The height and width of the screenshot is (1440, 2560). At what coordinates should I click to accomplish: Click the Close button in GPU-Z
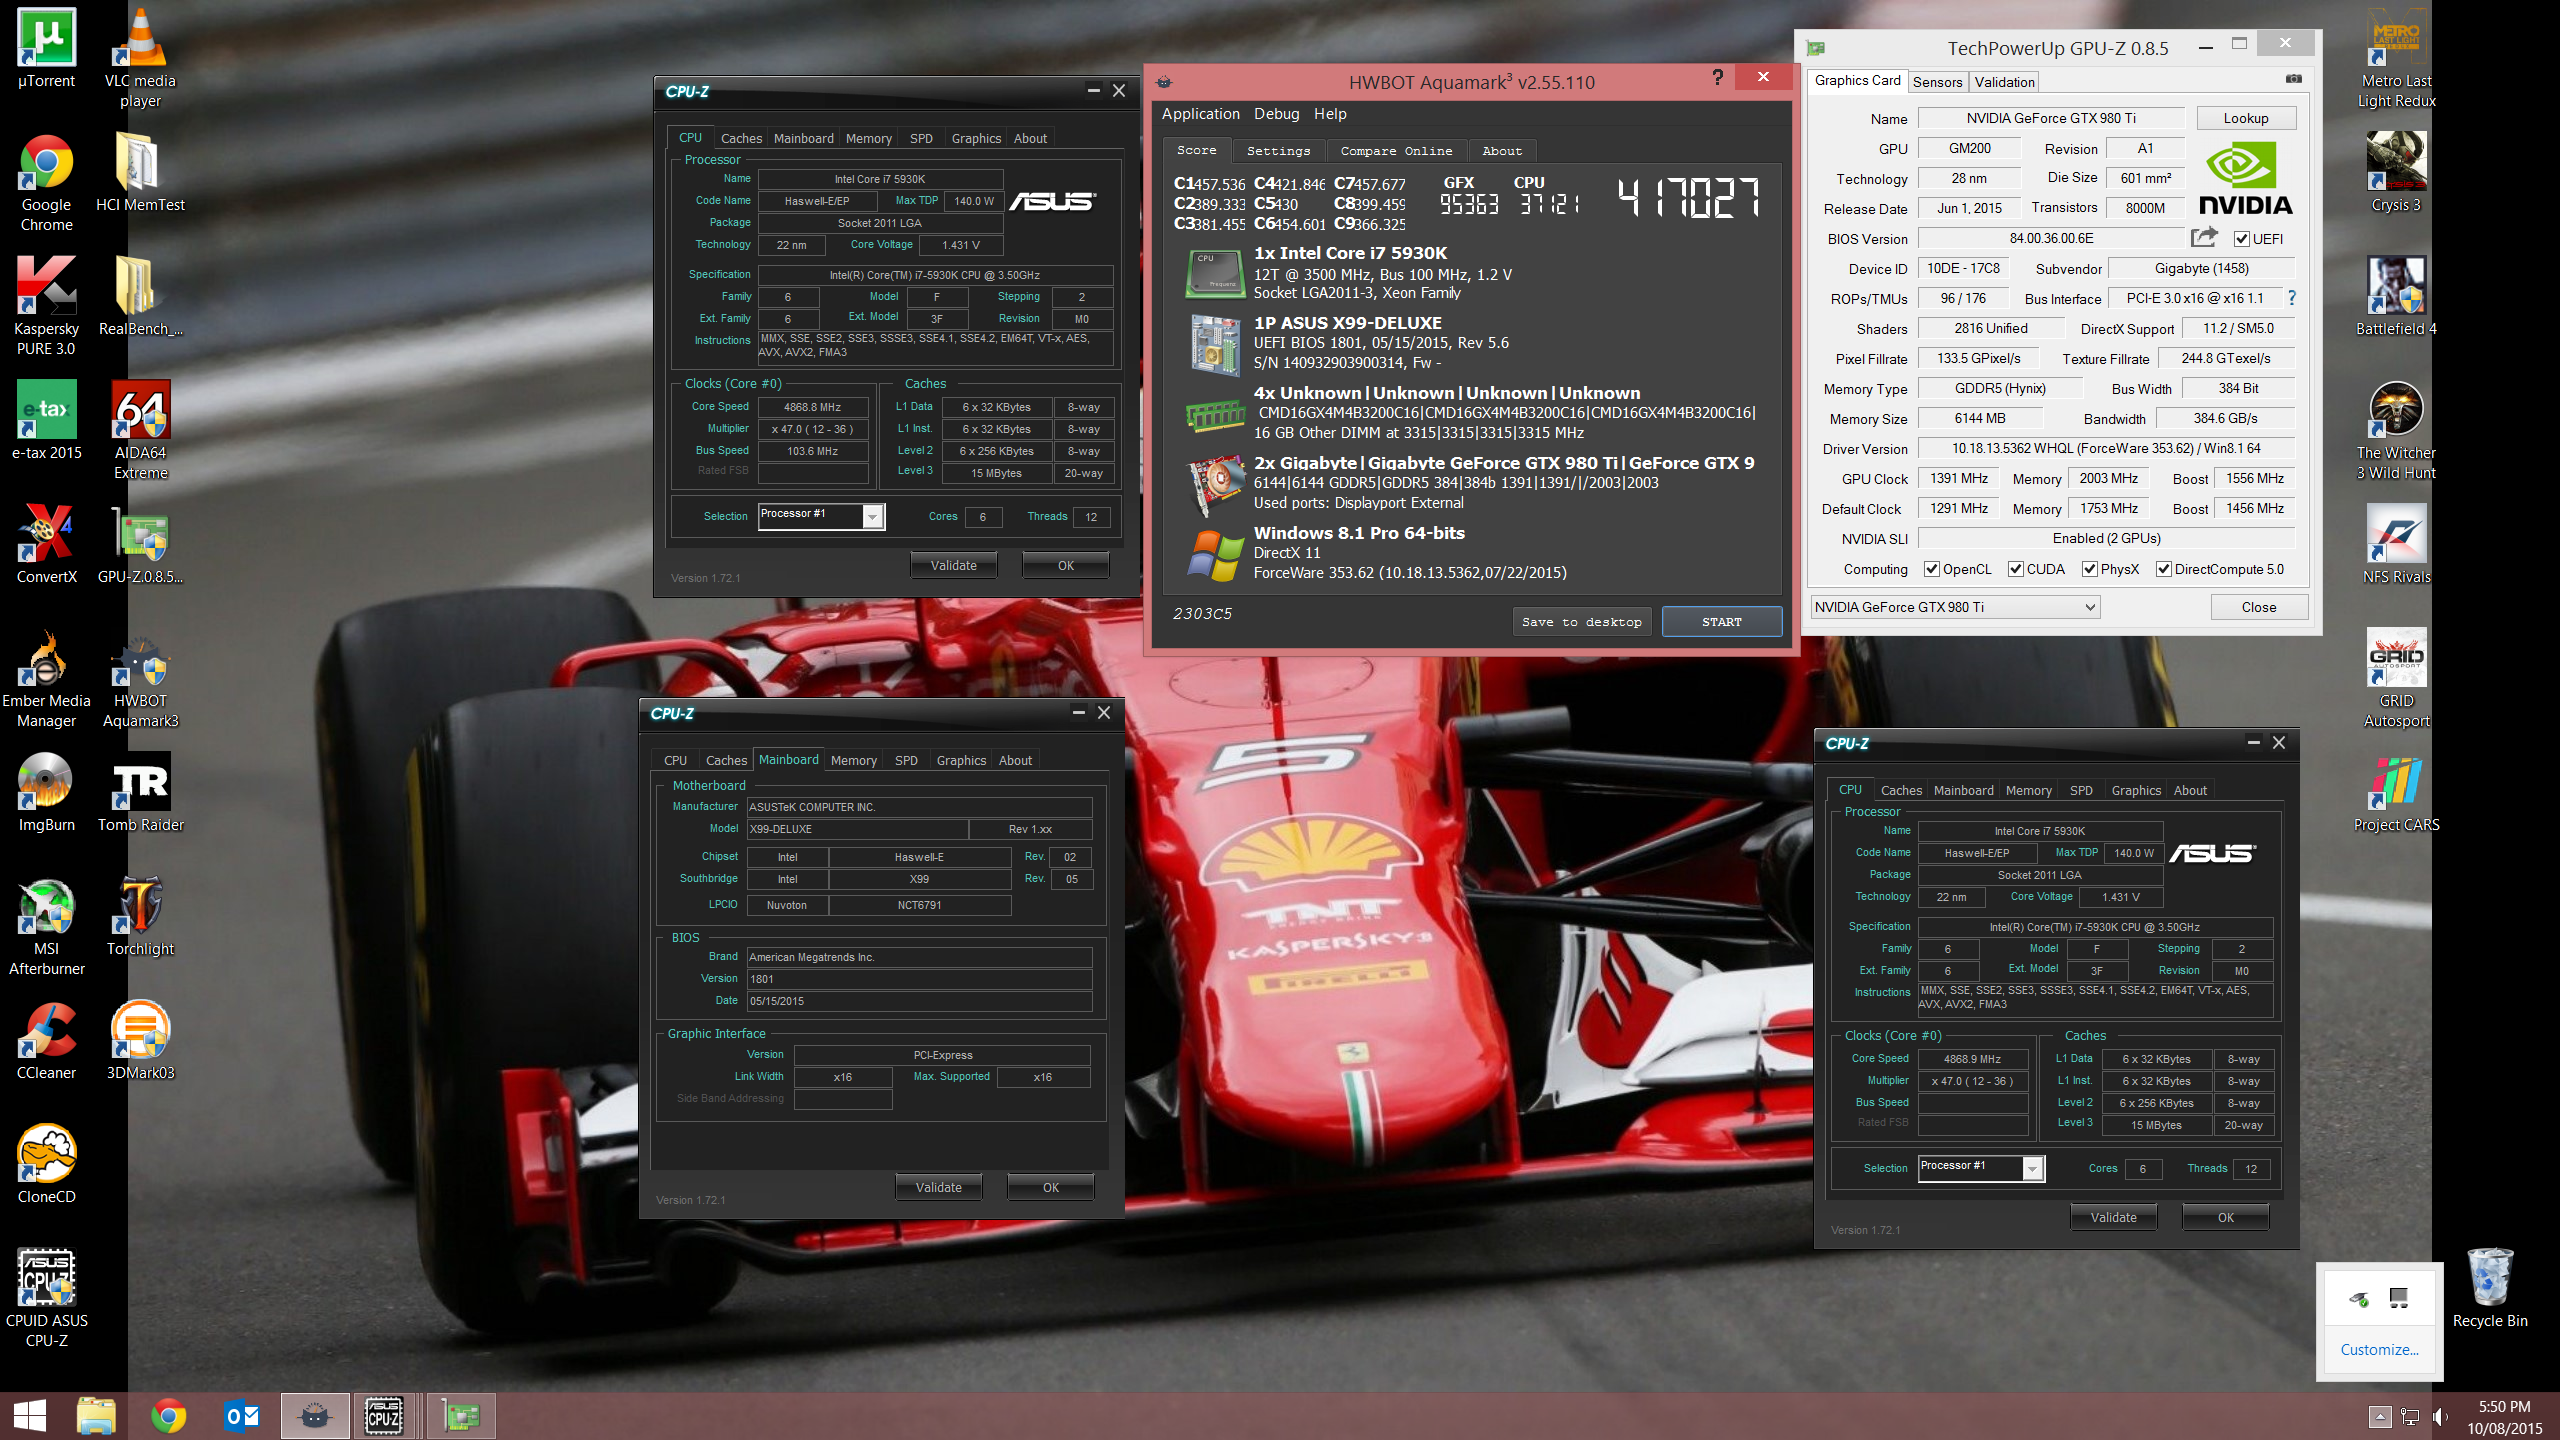2259,607
